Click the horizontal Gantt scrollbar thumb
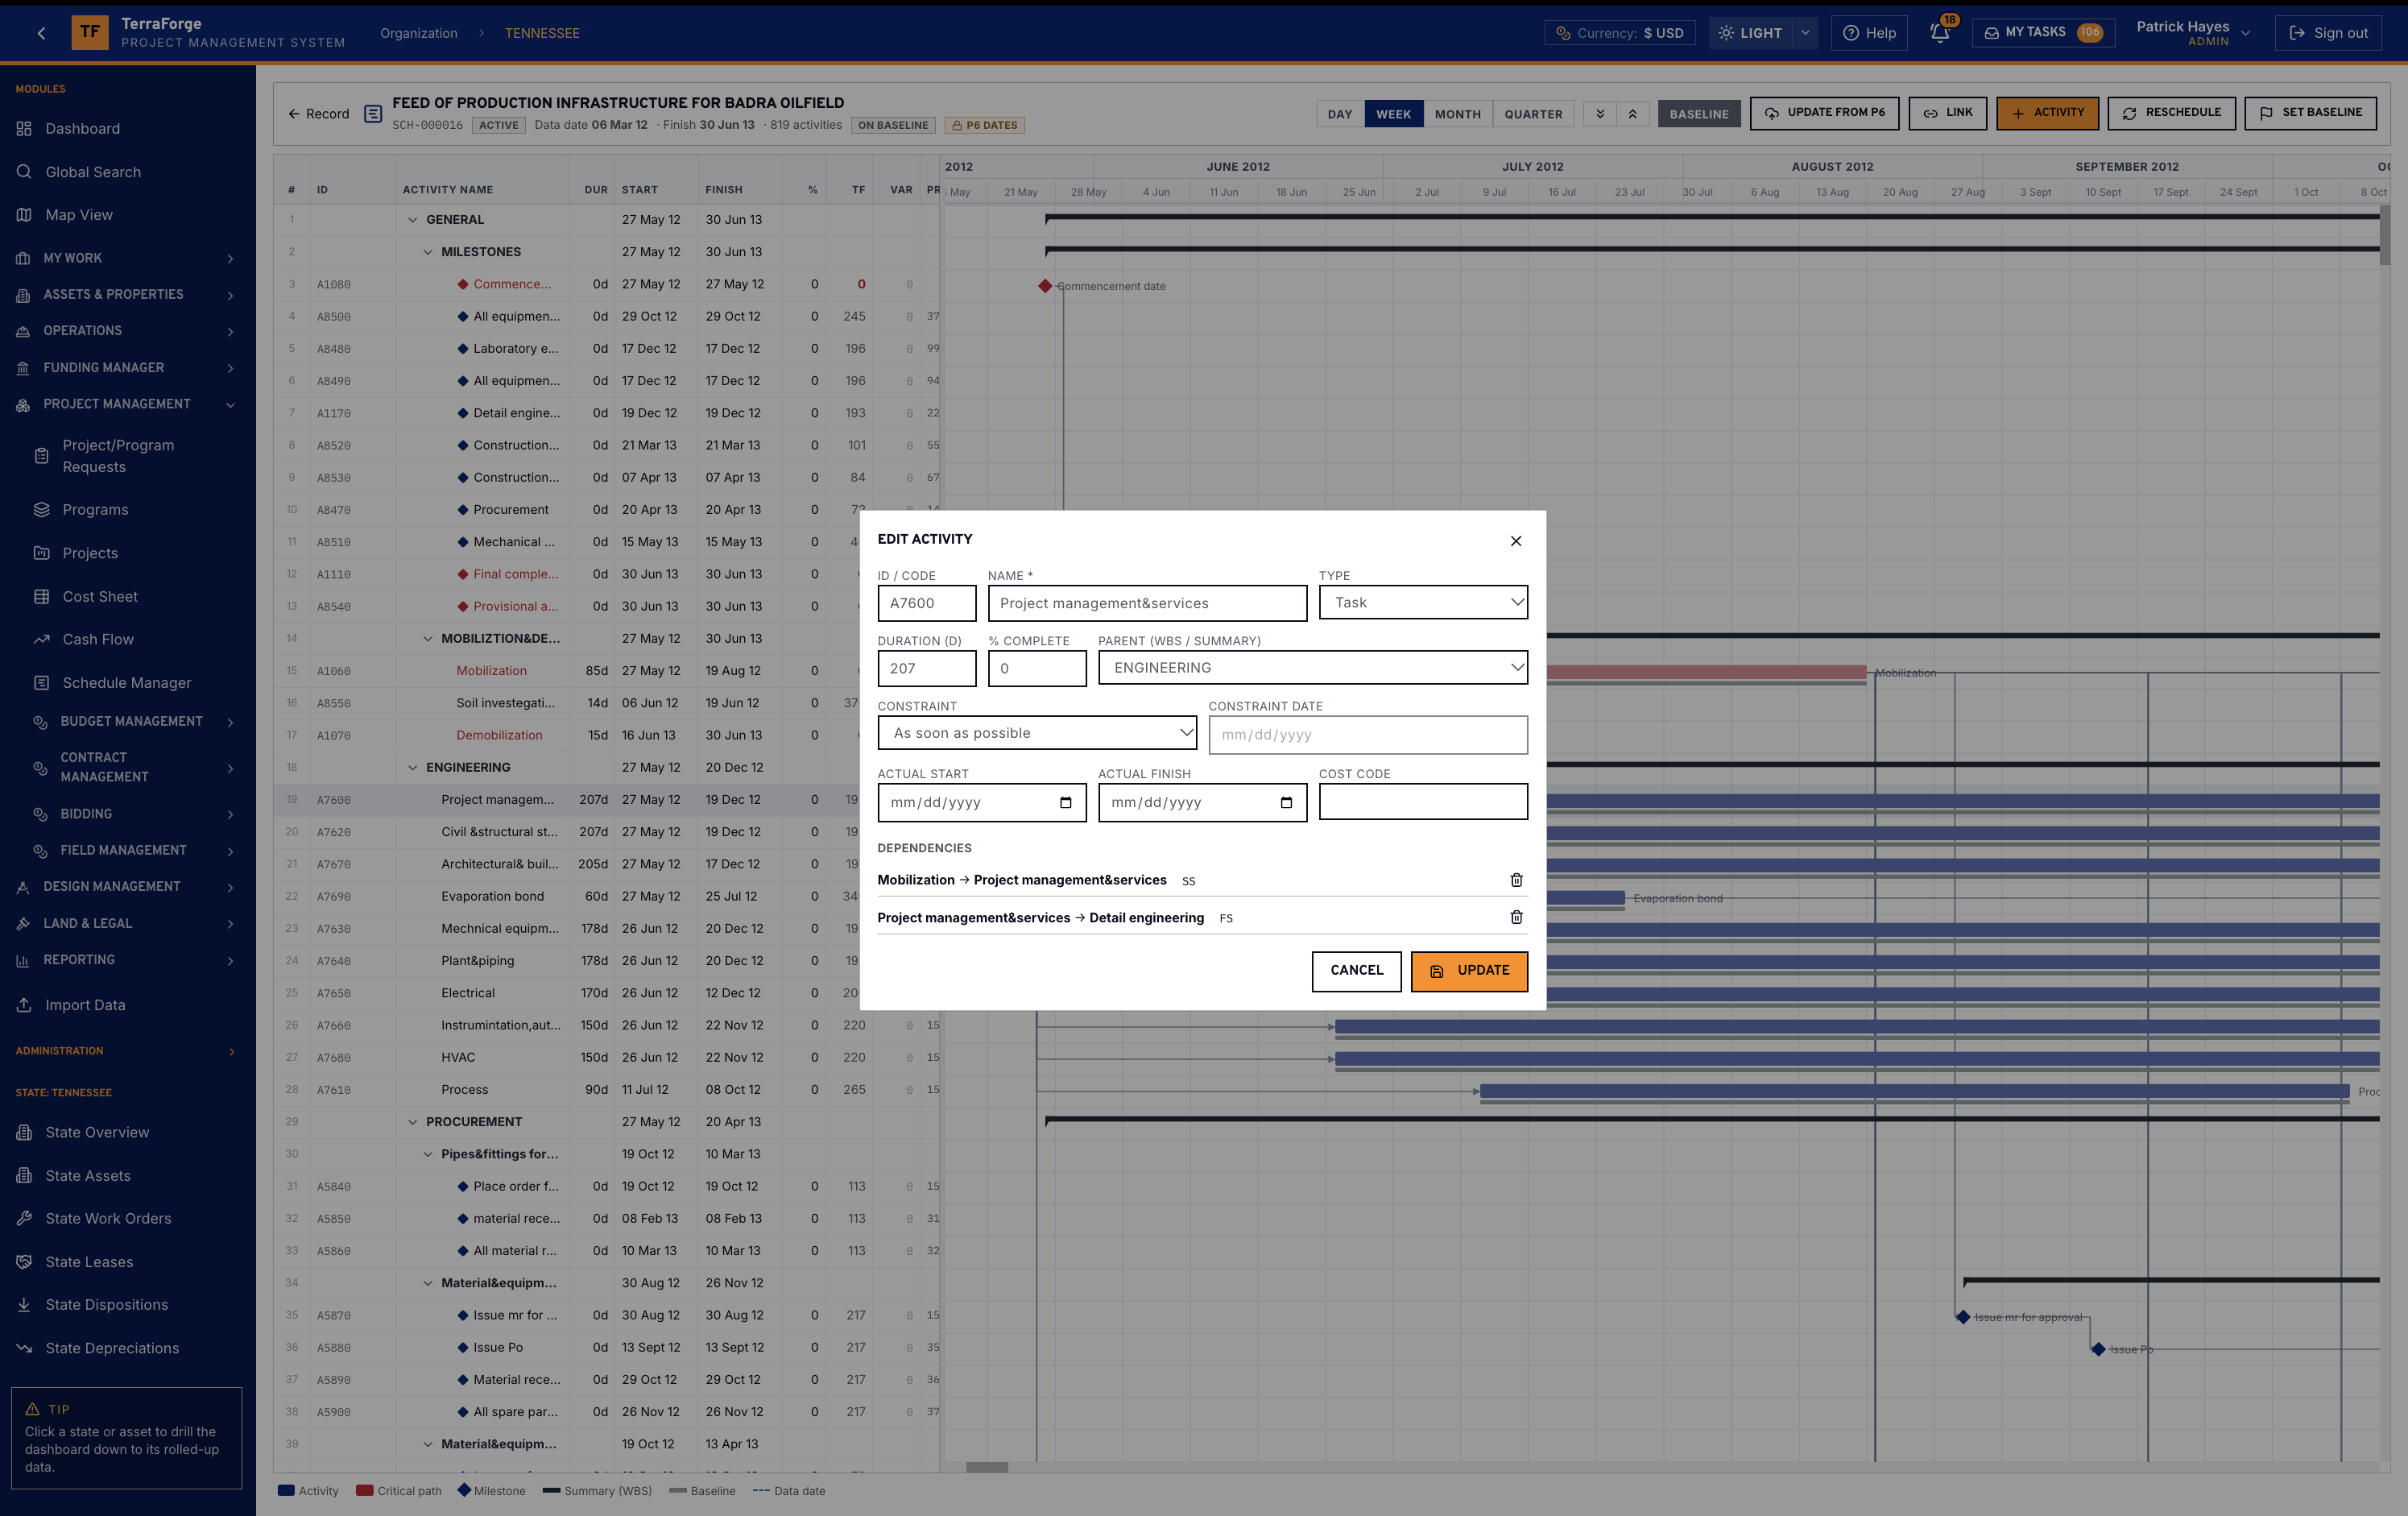Viewport: 2408px width, 1516px height. tap(987, 1467)
